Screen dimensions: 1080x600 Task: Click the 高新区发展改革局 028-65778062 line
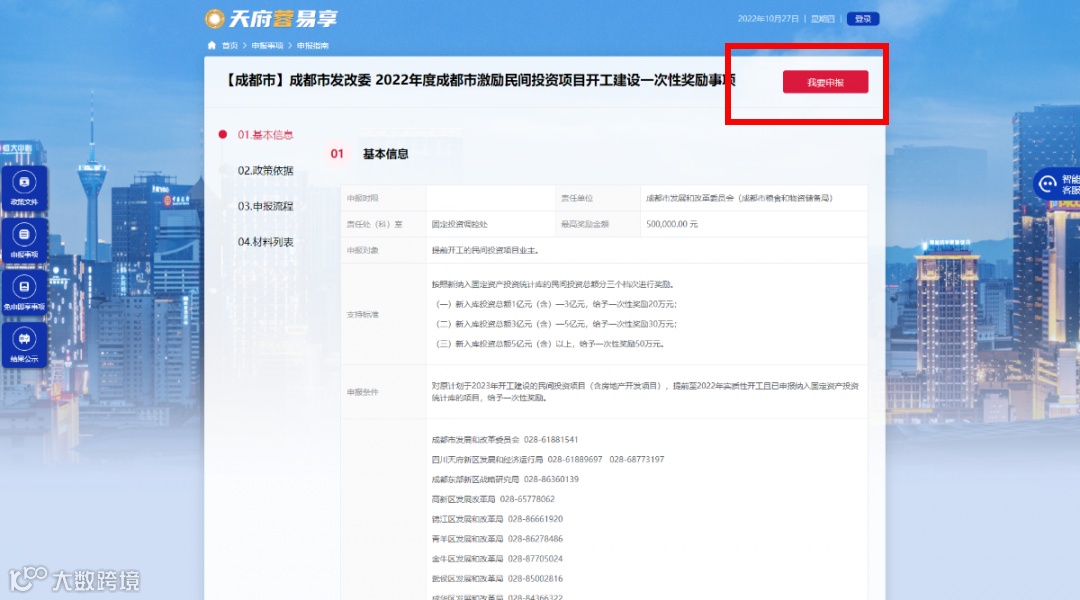pos(493,499)
